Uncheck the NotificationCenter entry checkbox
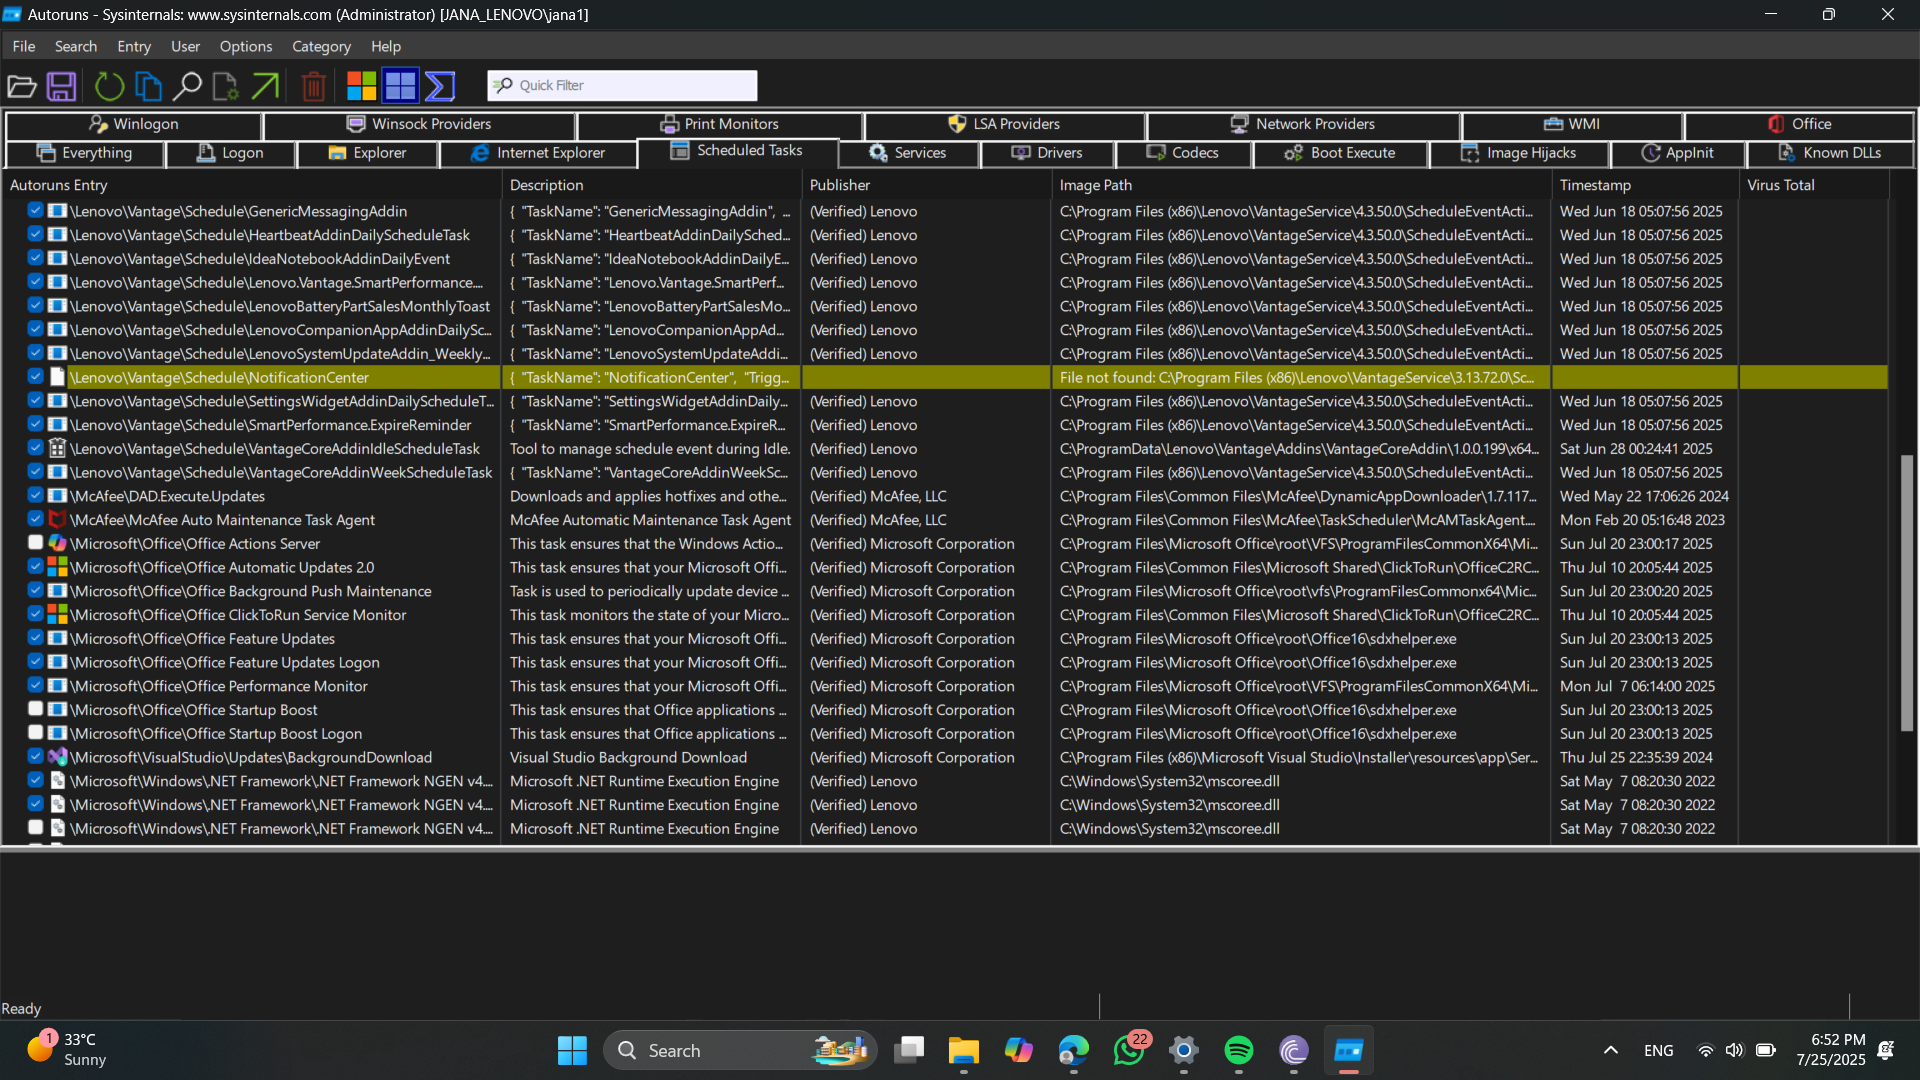 point(35,377)
